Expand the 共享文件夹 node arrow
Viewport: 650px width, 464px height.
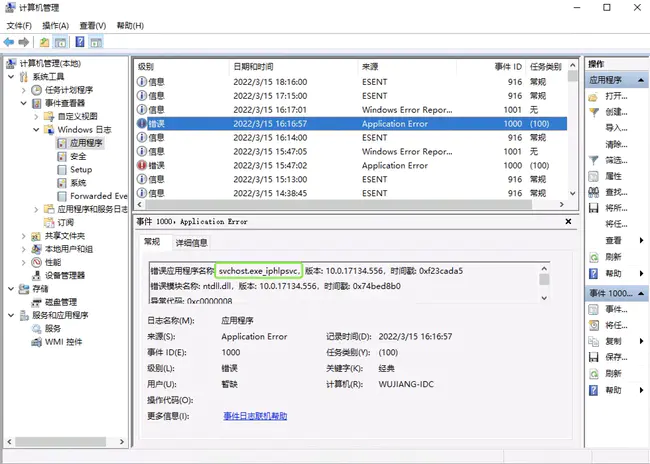pos(24,236)
